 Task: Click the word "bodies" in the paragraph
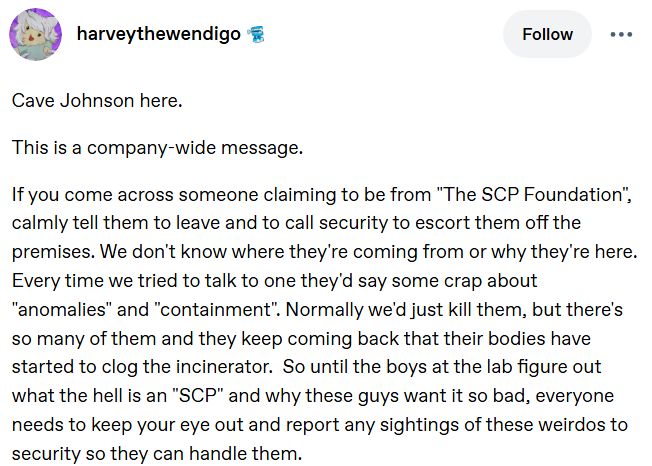pos(517,338)
